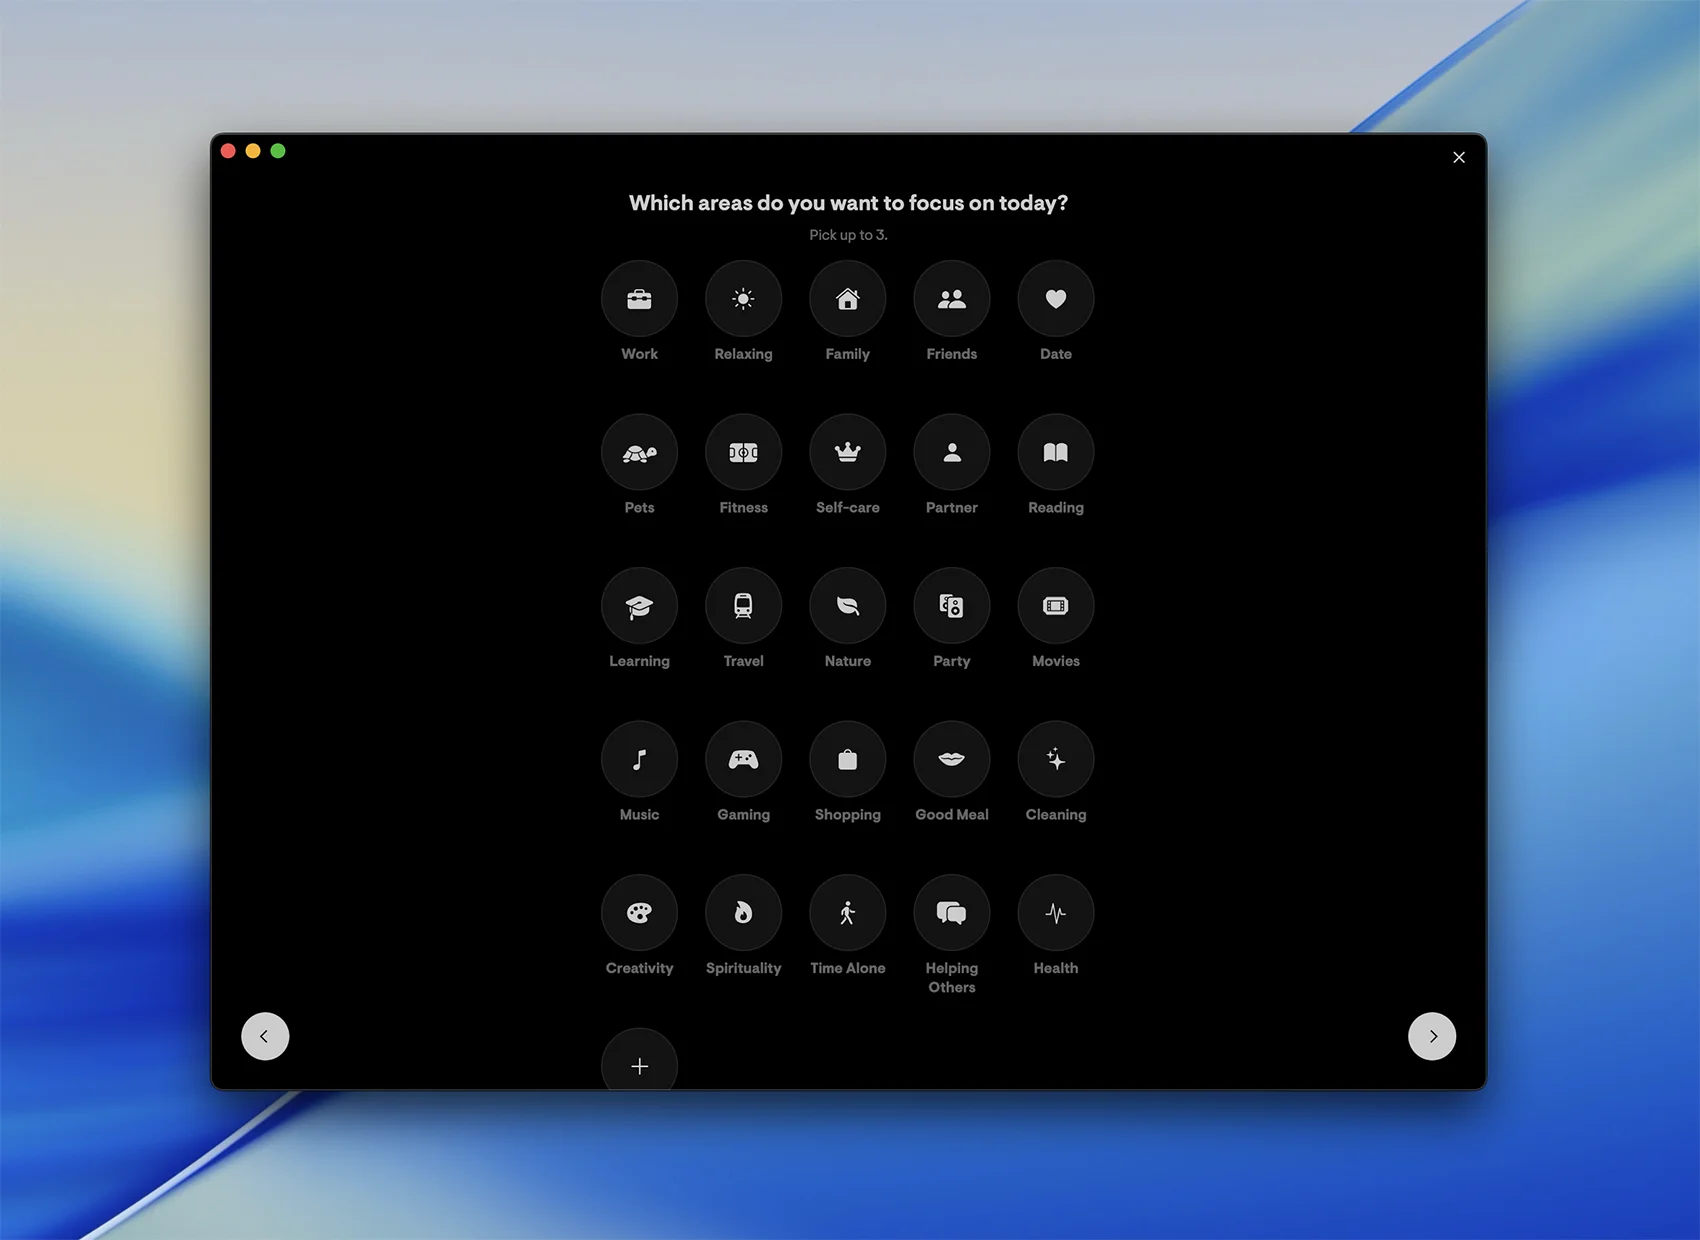Choose the Learning graduation cap icon
The height and width of the screenshot is (1240, 1700).
point(639,606)
